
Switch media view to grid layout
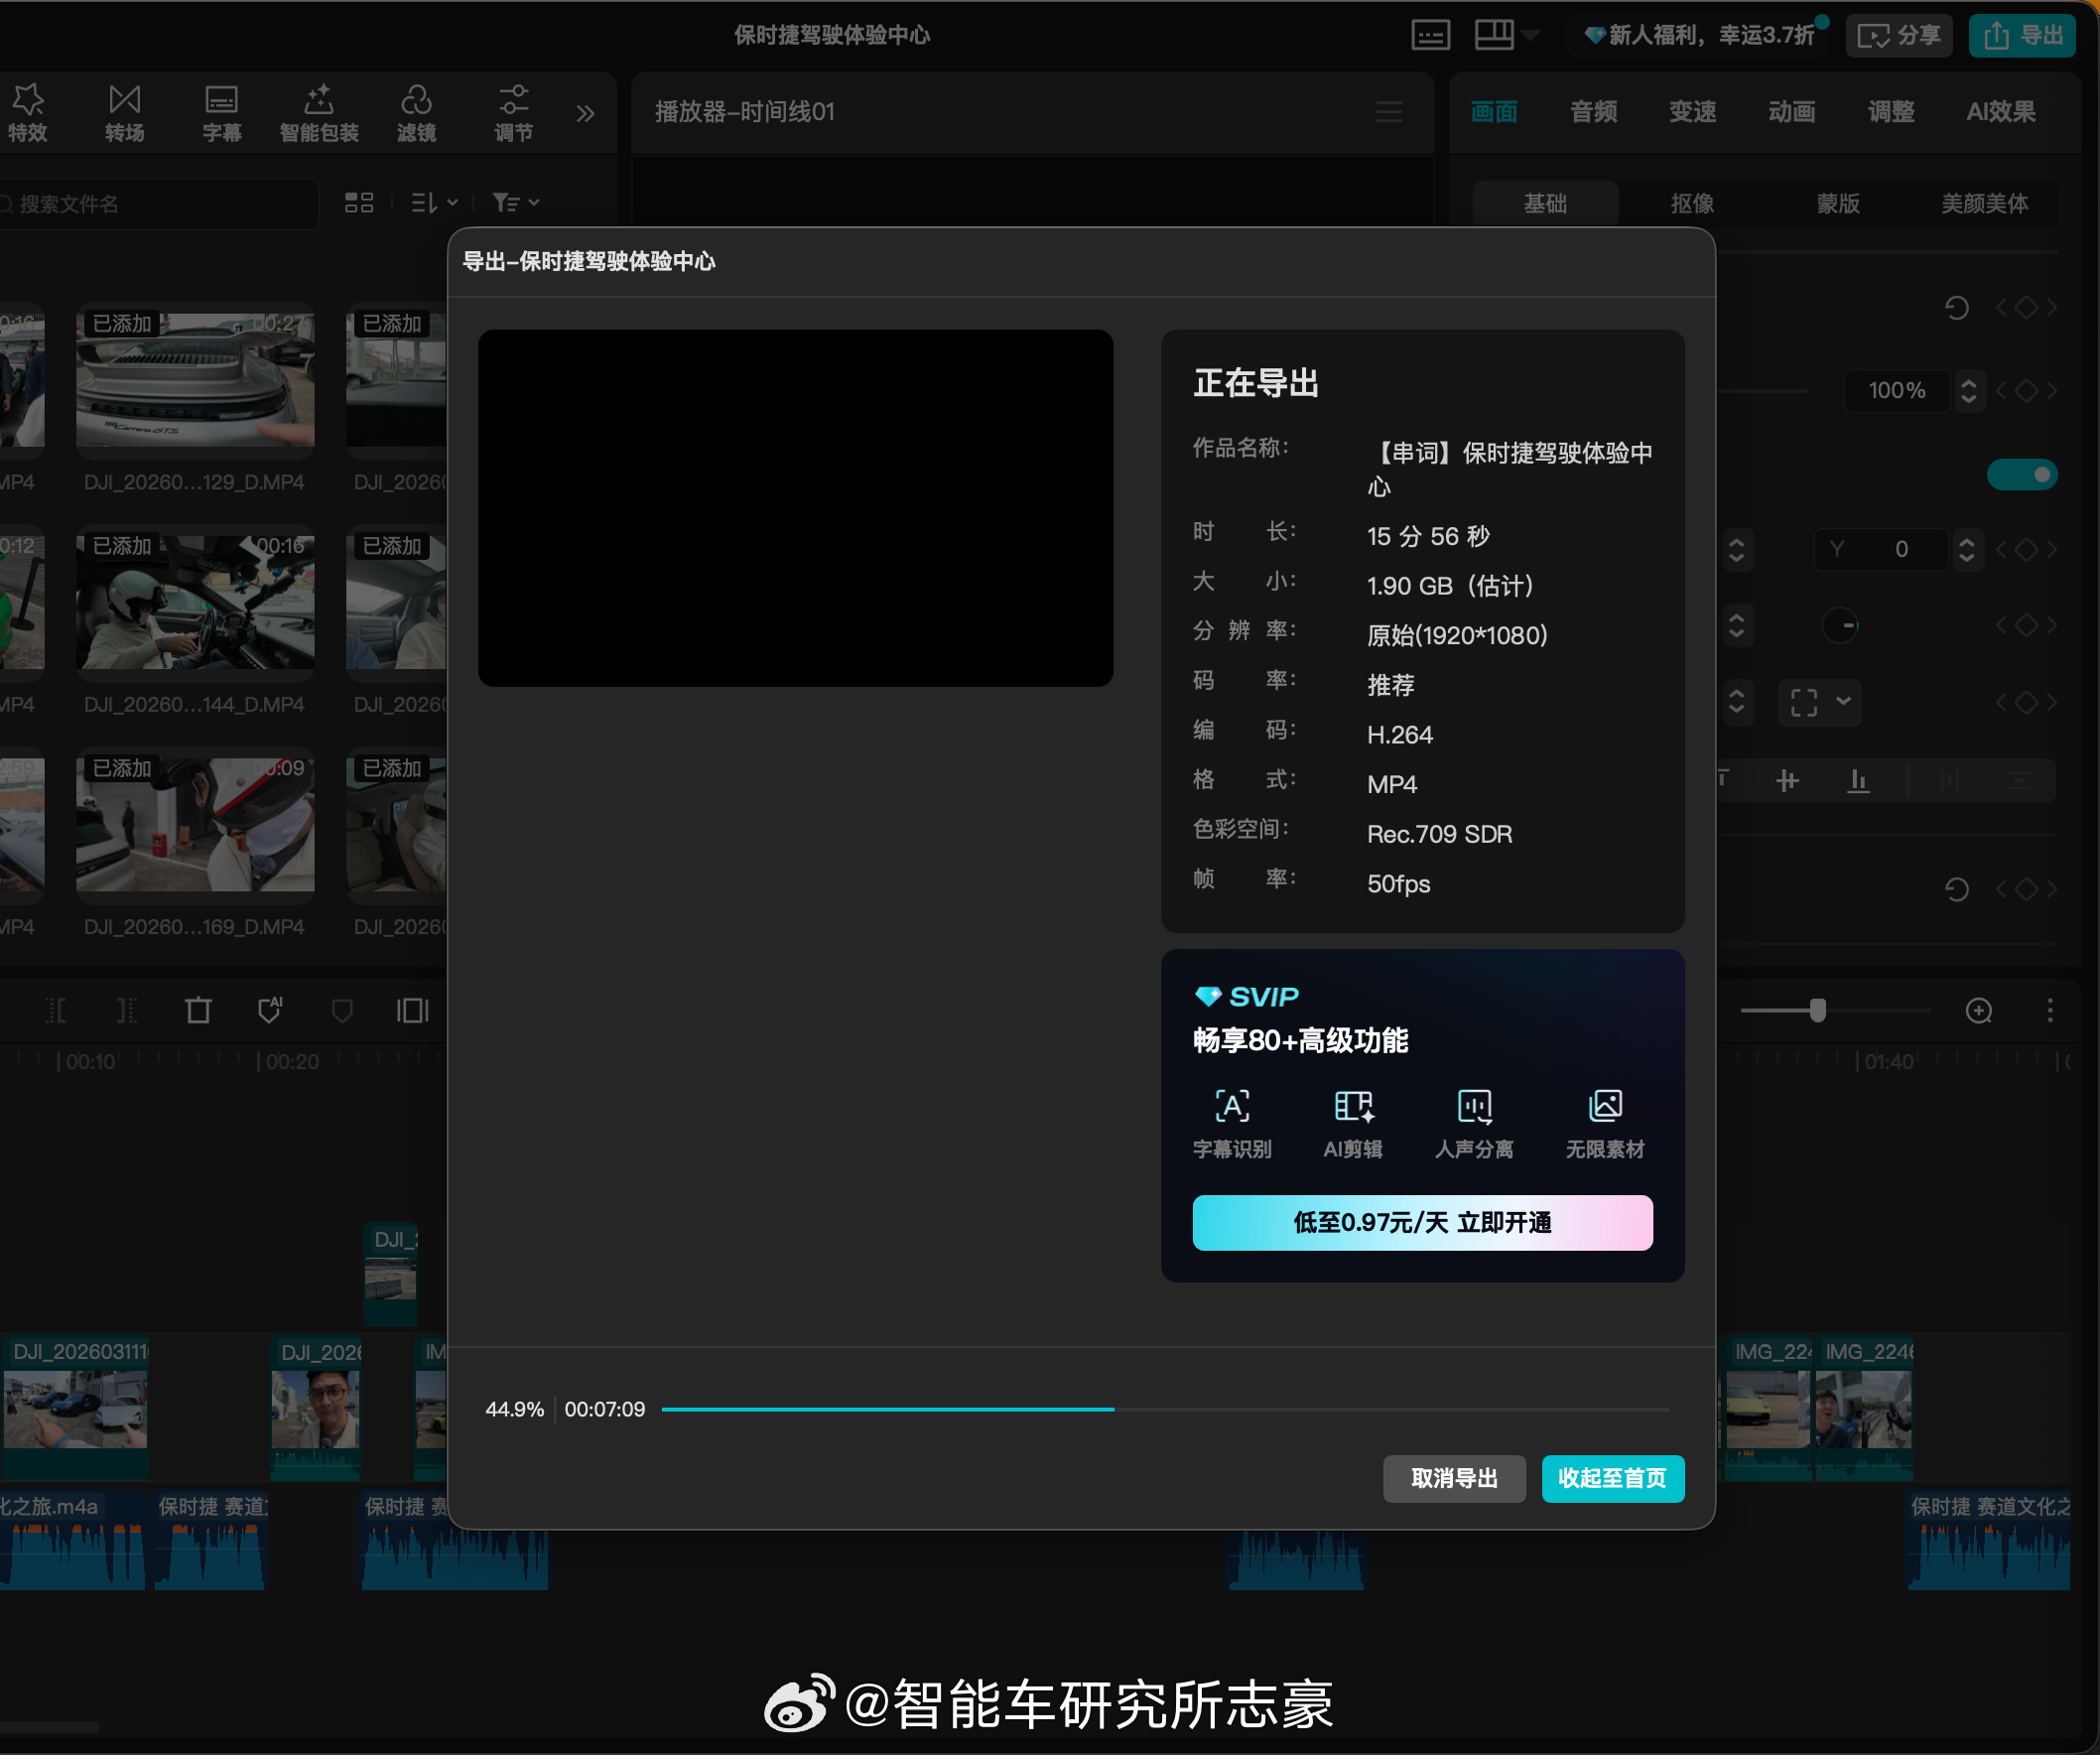coord(358,203)
